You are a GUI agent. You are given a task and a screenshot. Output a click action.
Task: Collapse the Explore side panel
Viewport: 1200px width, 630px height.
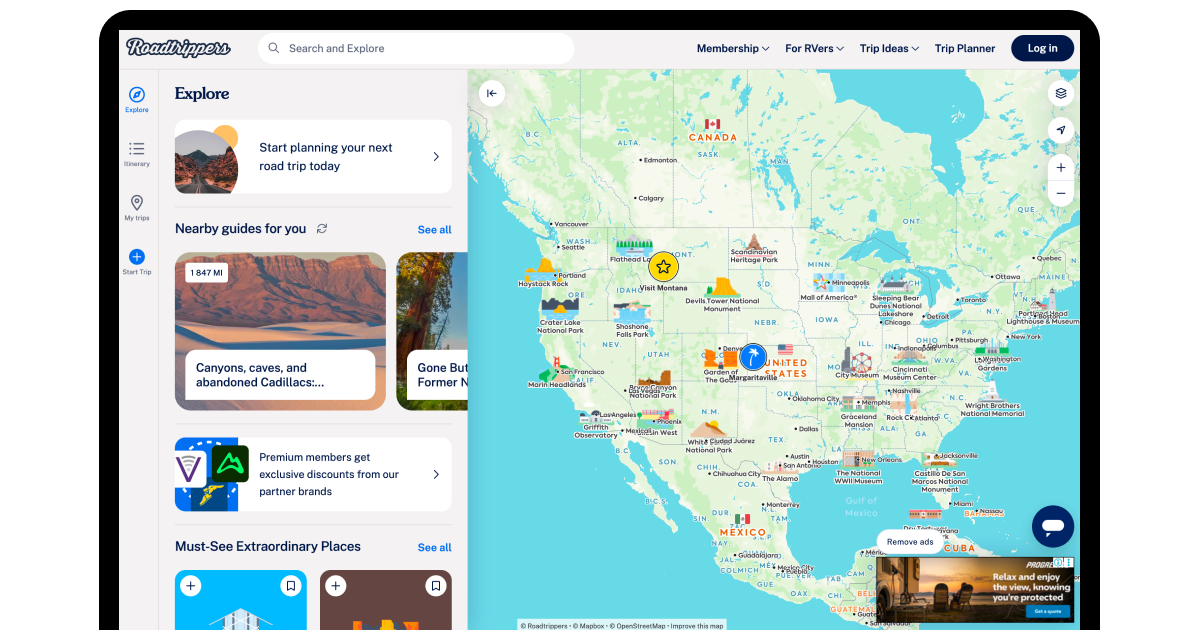click(491, 94)
